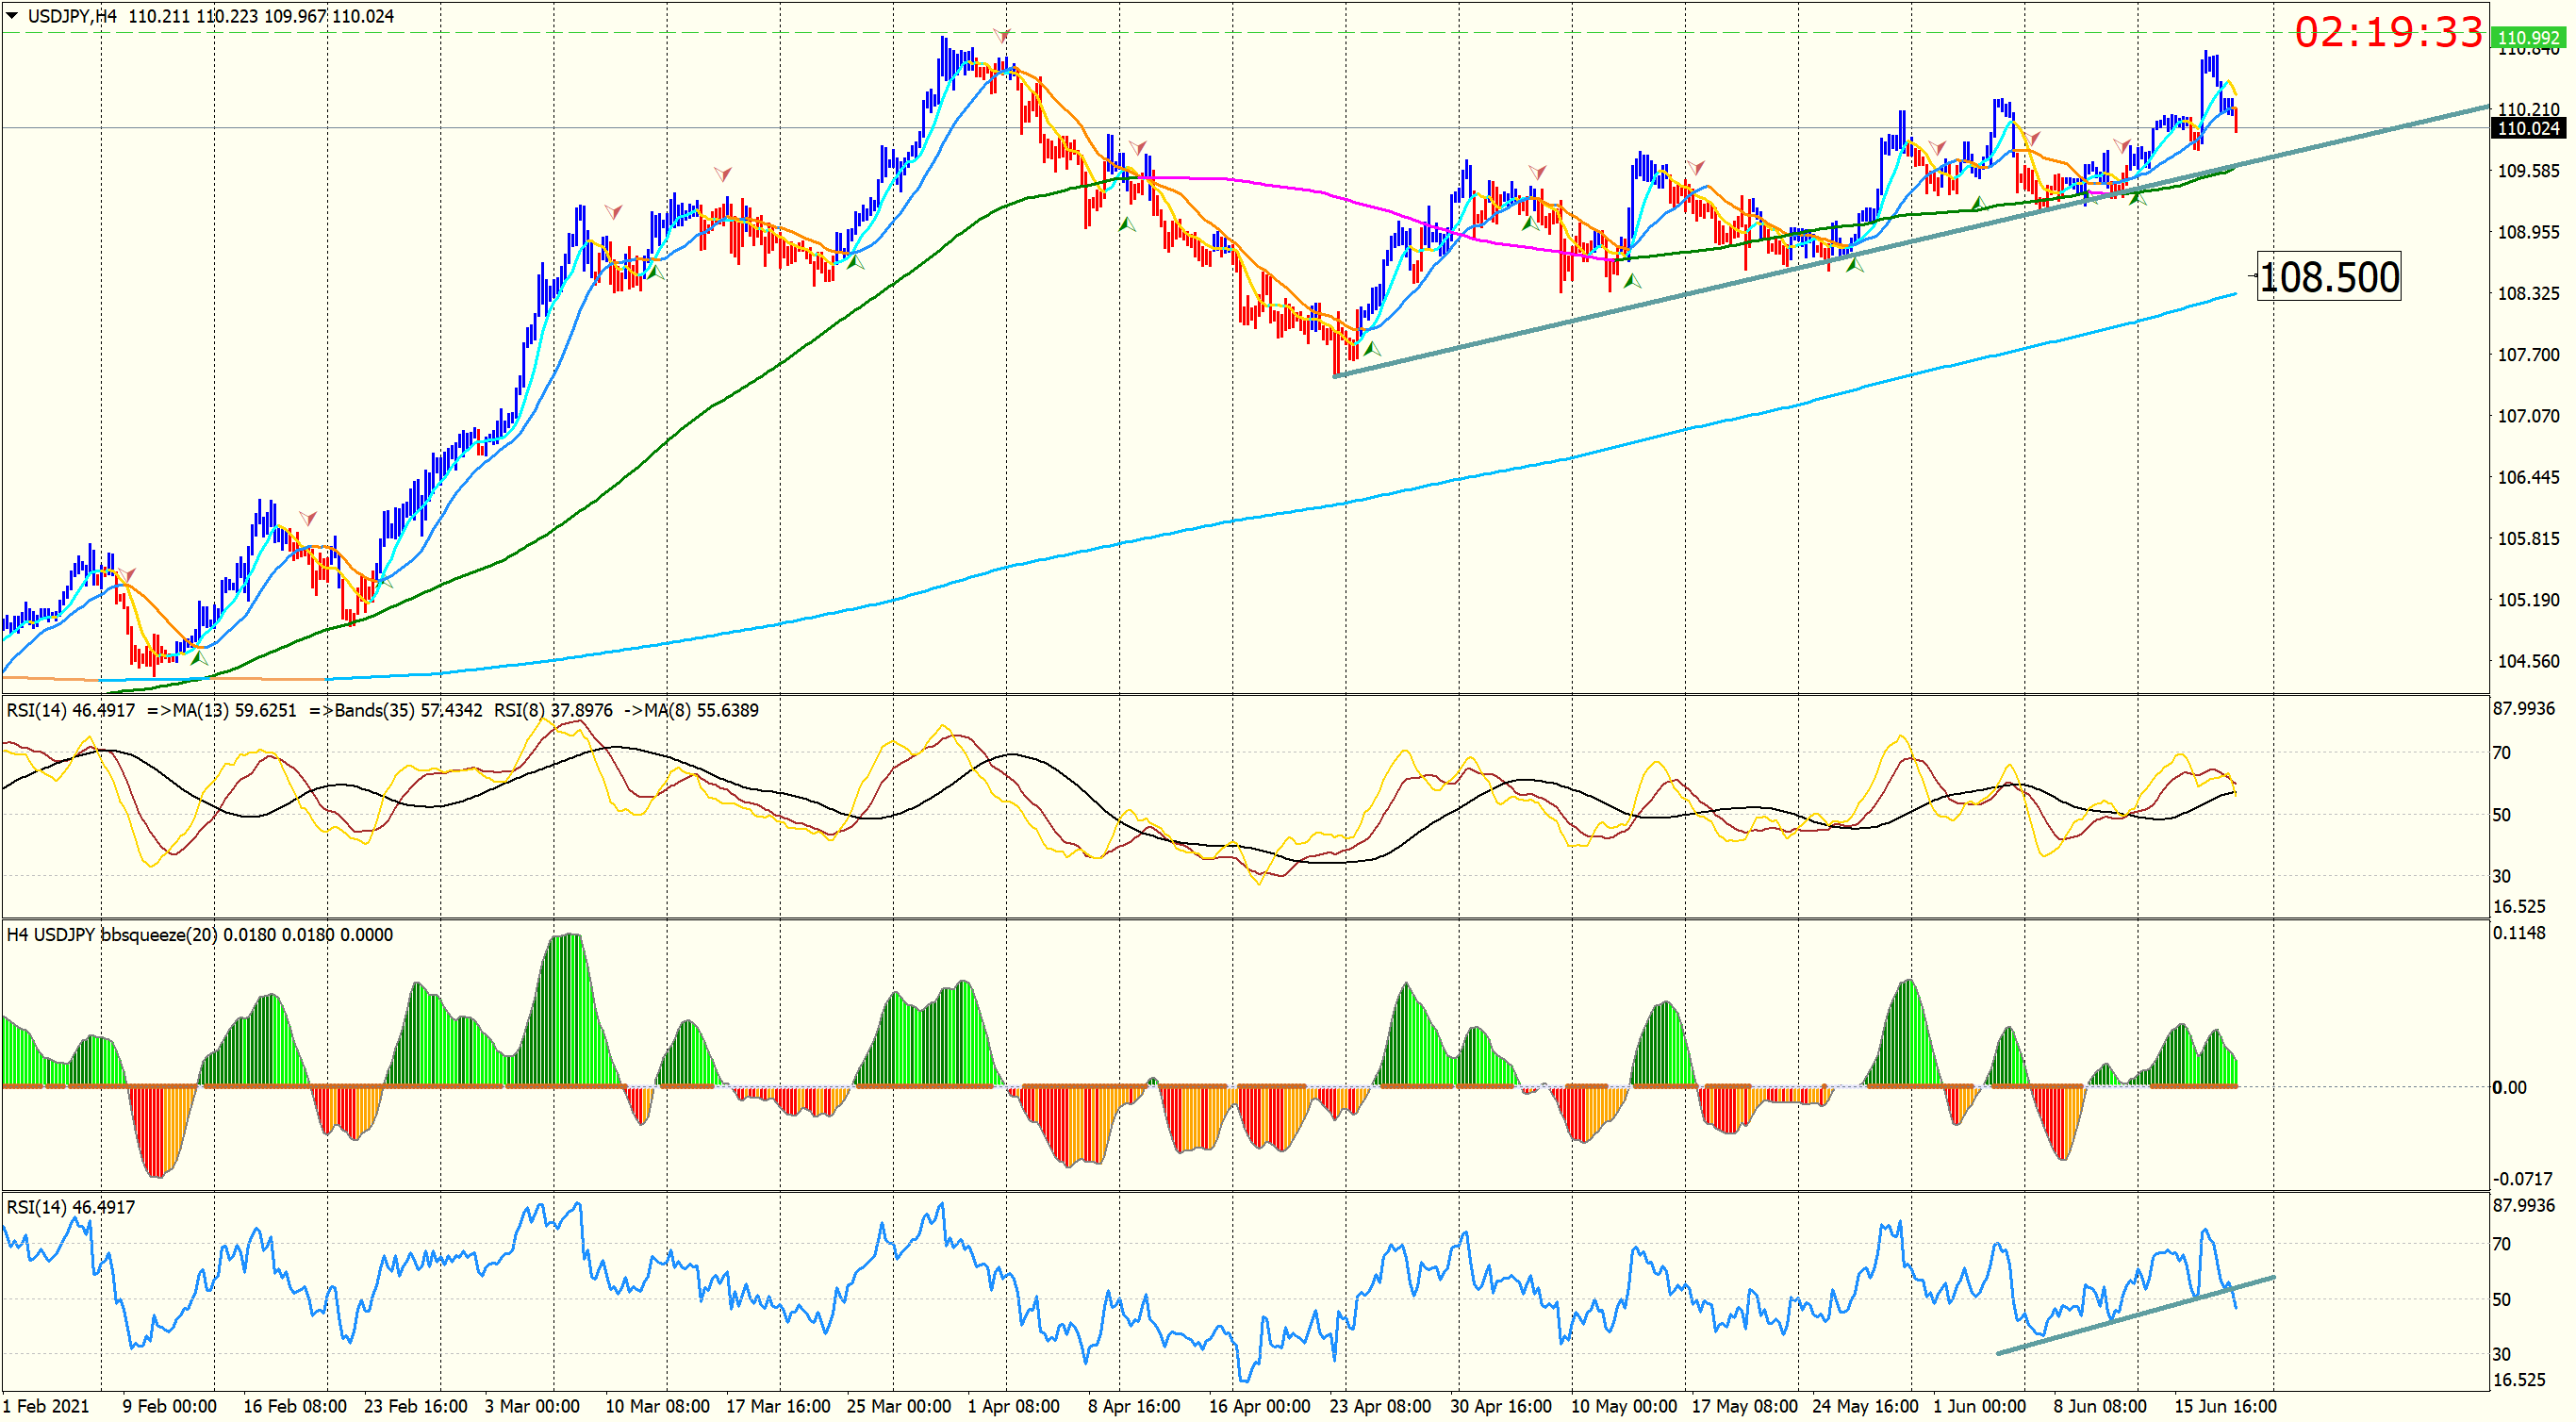The image size is (2576, 1422).
Task: Select the red 02:19:33 candle countdown timer
Action: click(x=2387, y=33)
